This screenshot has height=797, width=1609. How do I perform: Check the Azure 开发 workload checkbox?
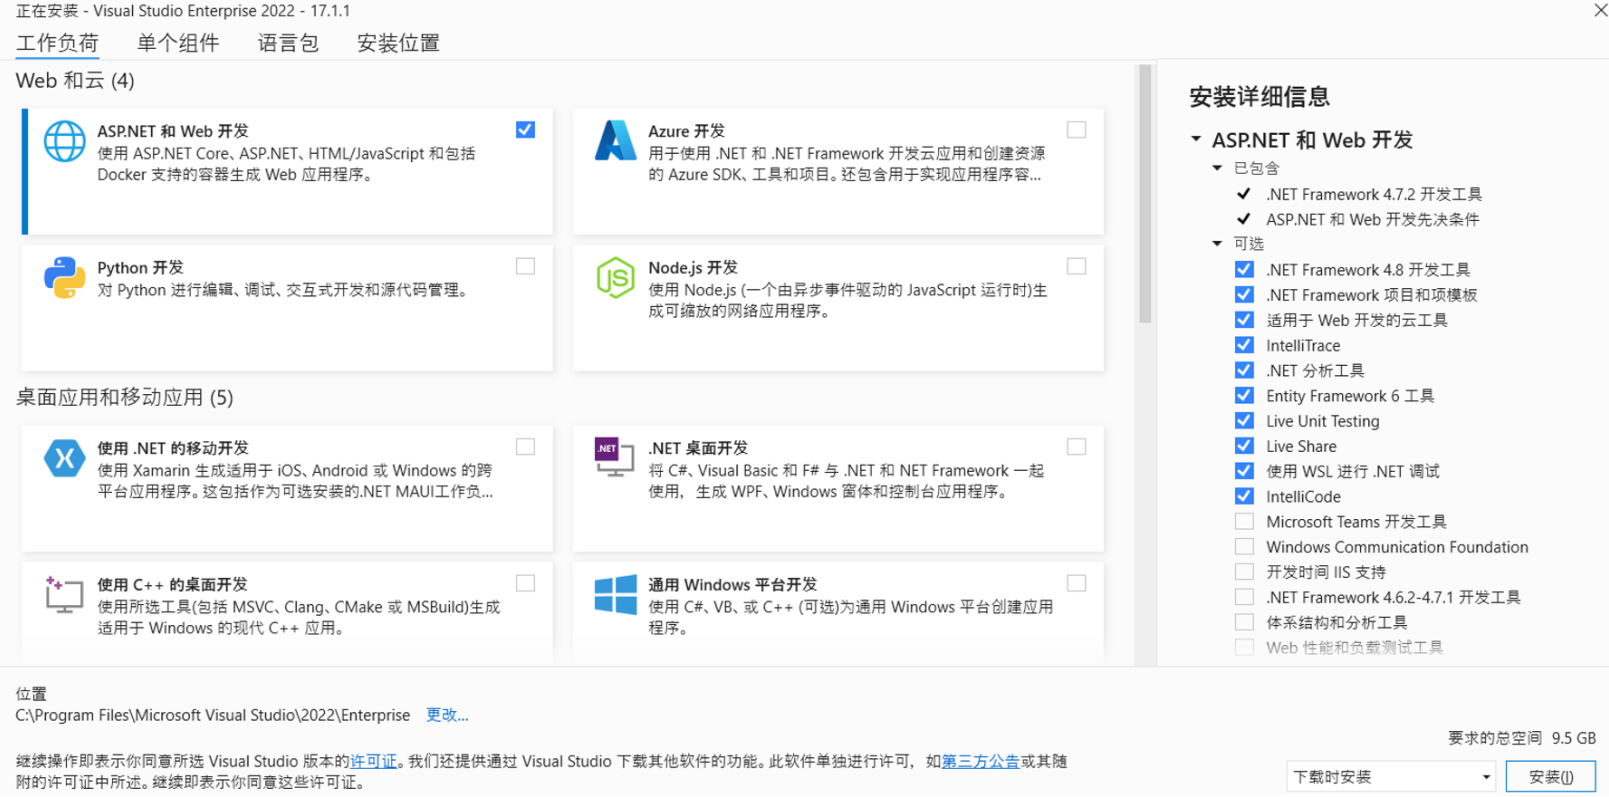pyautogui.click(x=1076, y=130)
